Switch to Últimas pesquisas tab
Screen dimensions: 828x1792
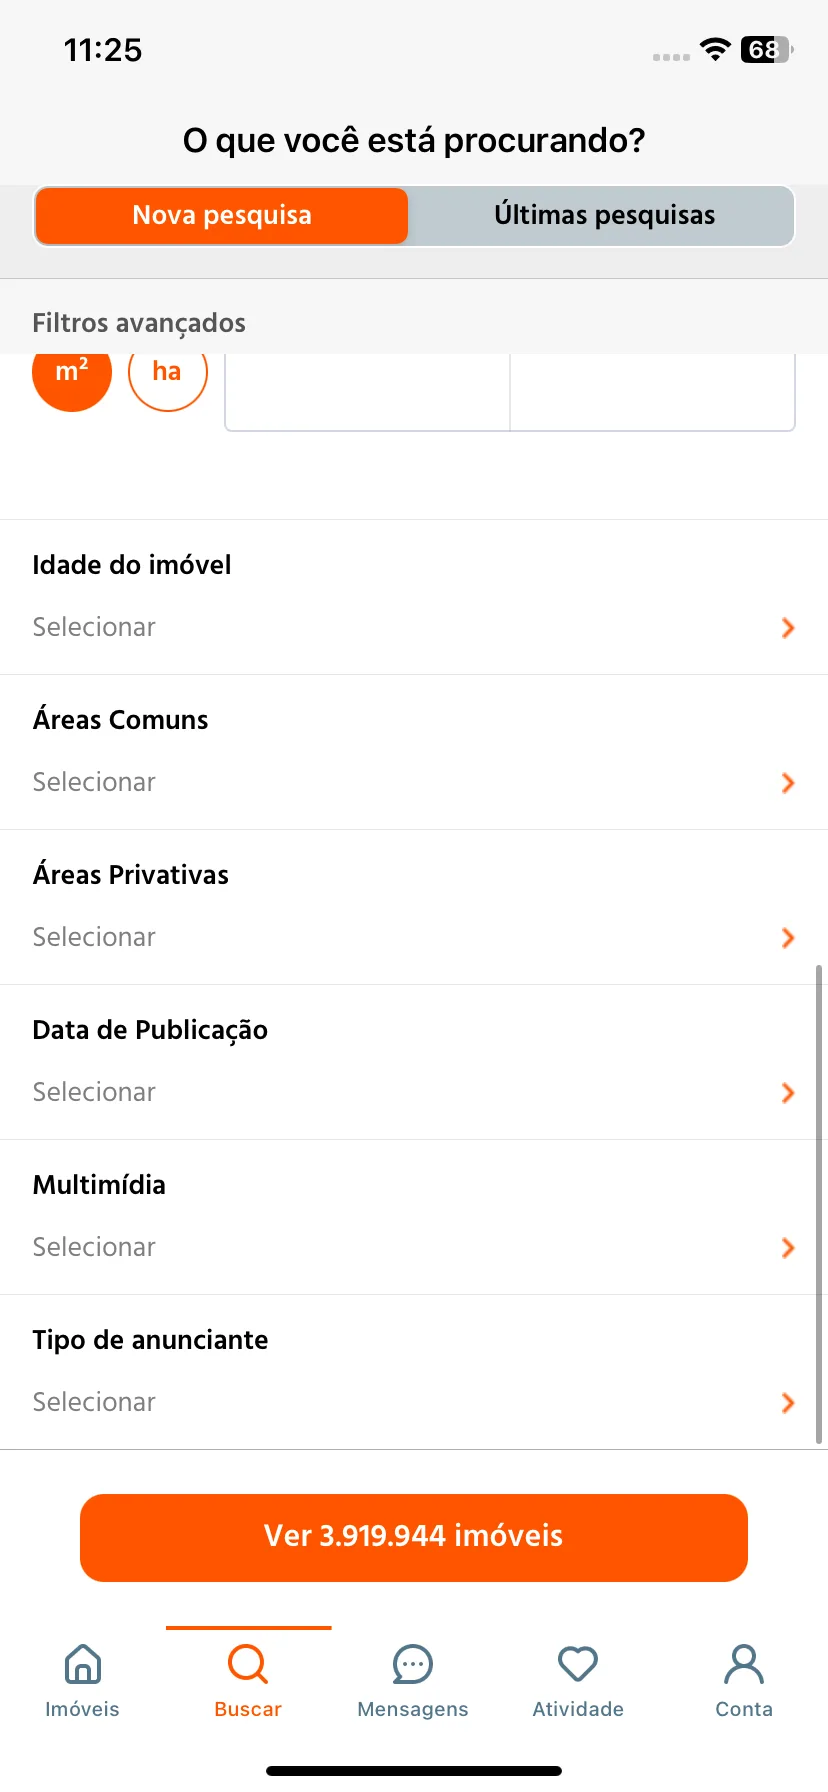[x=604, y=216]
